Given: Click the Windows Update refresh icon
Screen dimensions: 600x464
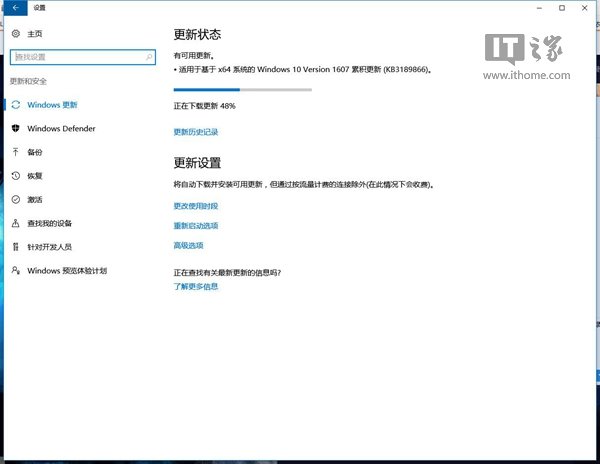Looking at the screenshot, I should 15,105.
